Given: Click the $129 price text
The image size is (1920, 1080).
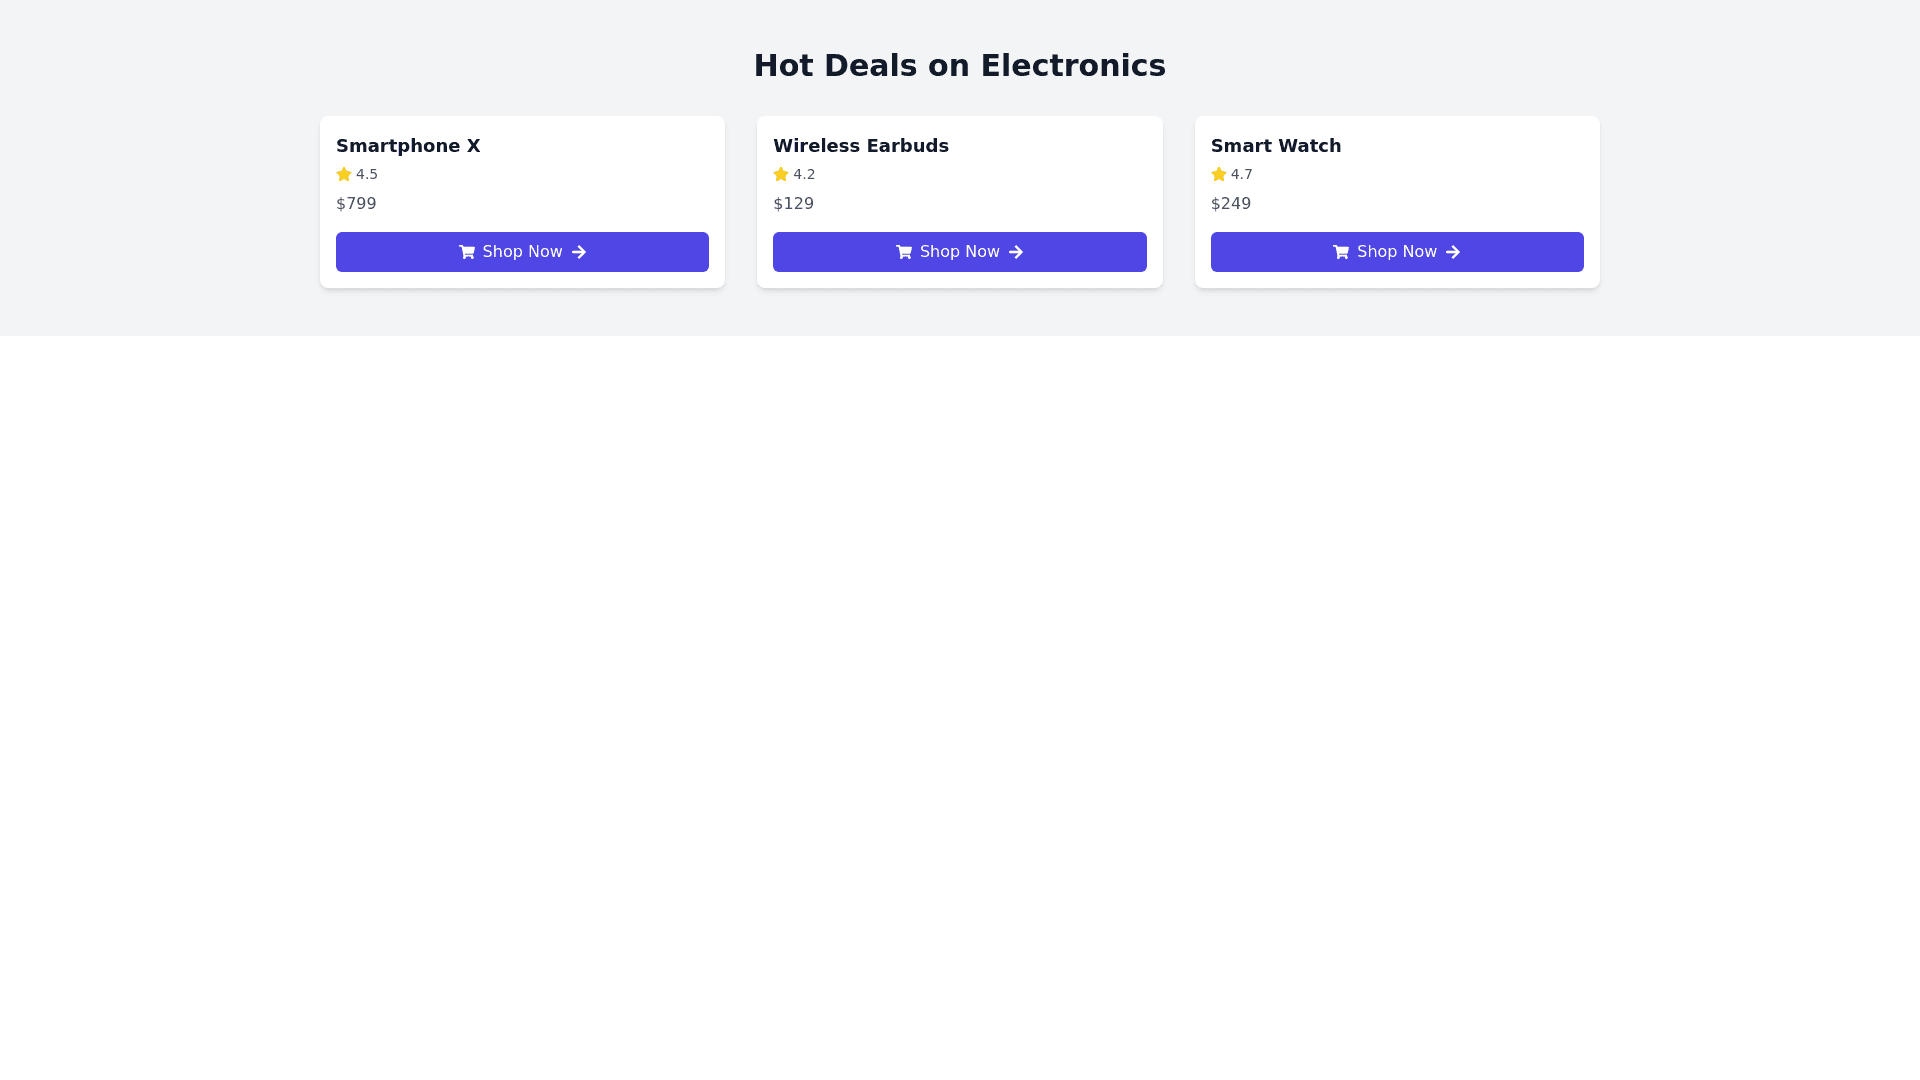Looking at the screenshot, I should click(x=793, y=204).
